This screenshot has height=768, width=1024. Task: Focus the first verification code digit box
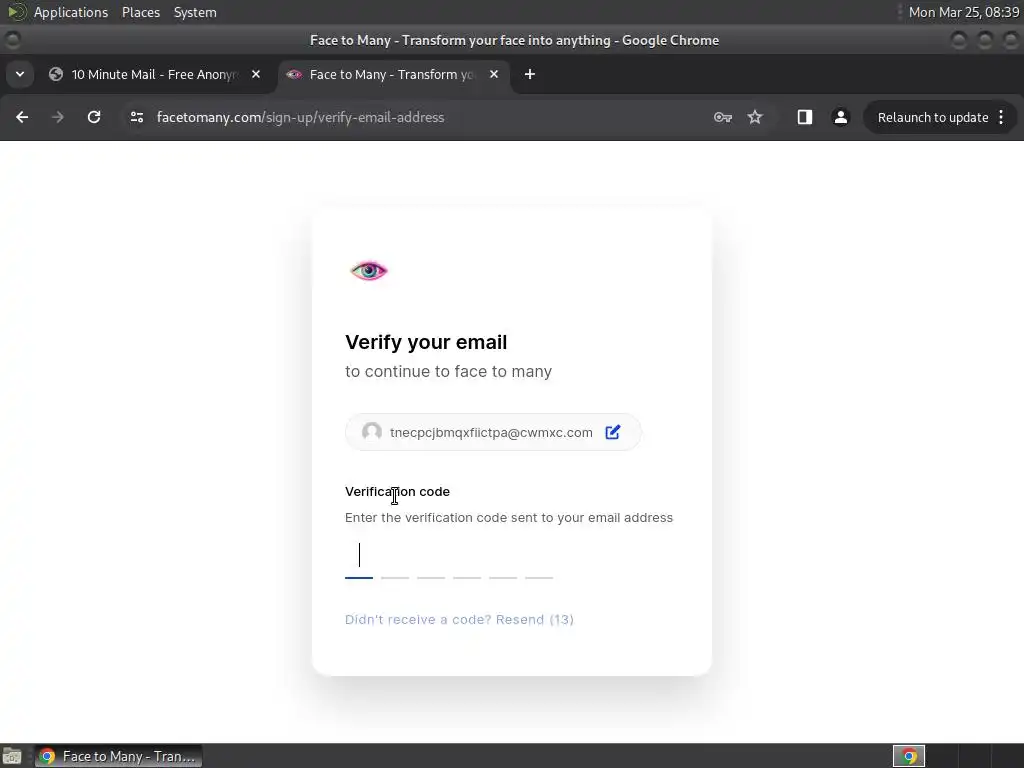359,558
